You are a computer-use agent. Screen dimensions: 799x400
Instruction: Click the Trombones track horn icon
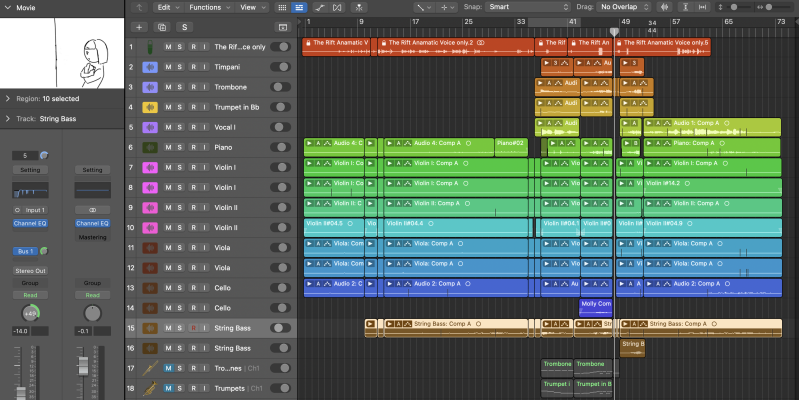149,368
